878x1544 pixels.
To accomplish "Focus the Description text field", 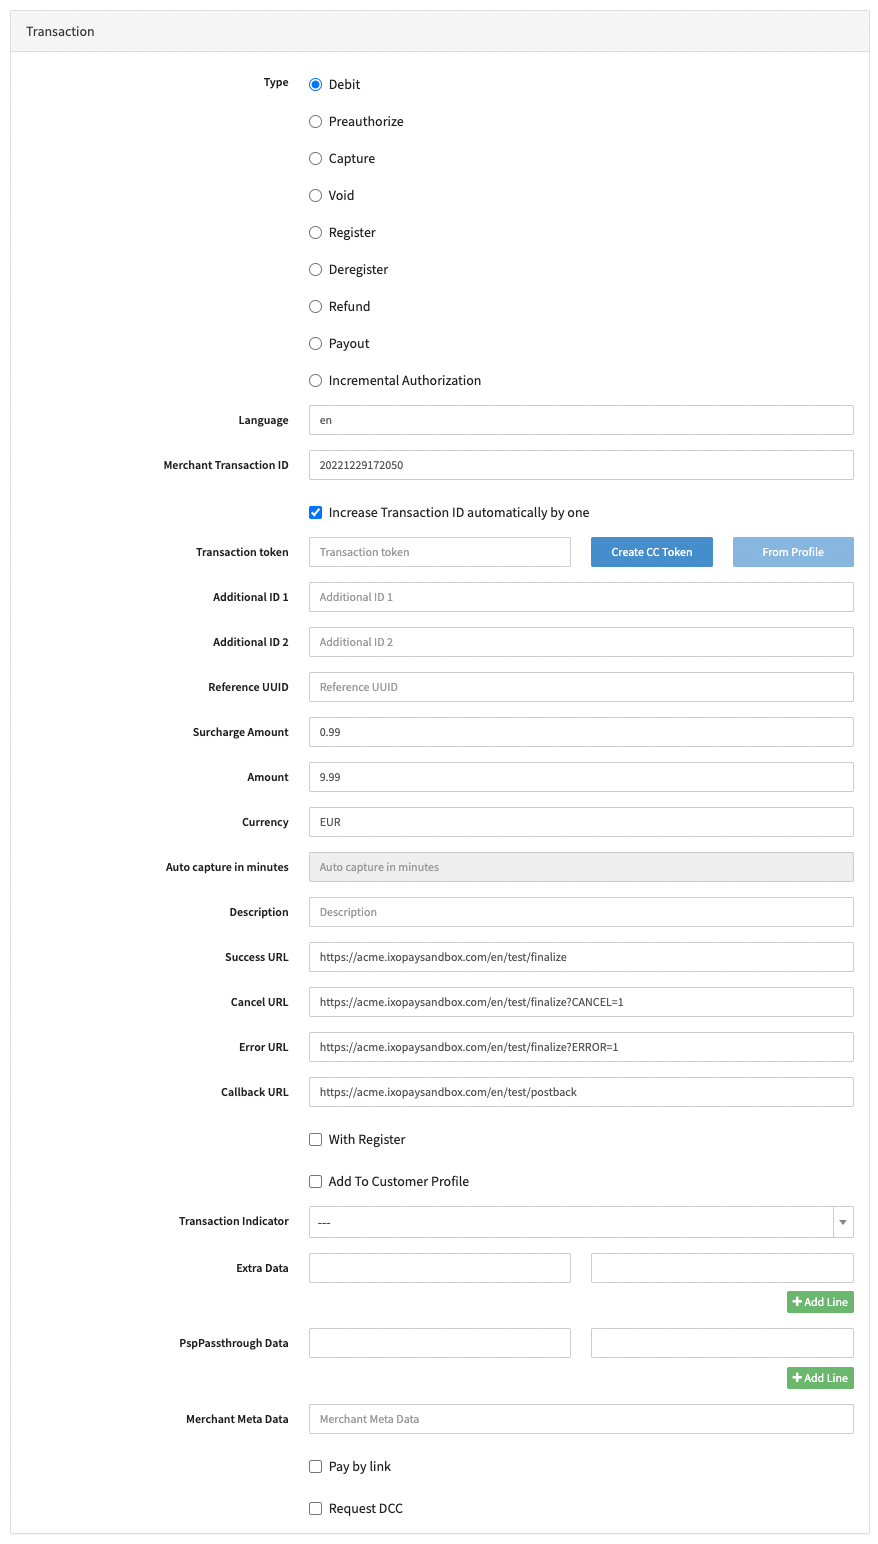I will (581, 912).
